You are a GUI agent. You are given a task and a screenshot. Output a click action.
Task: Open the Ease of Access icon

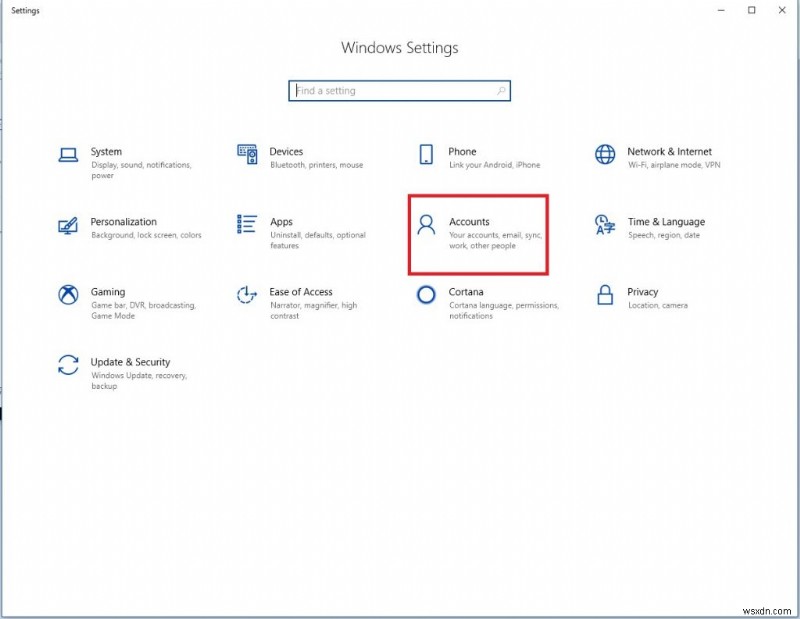247,294
